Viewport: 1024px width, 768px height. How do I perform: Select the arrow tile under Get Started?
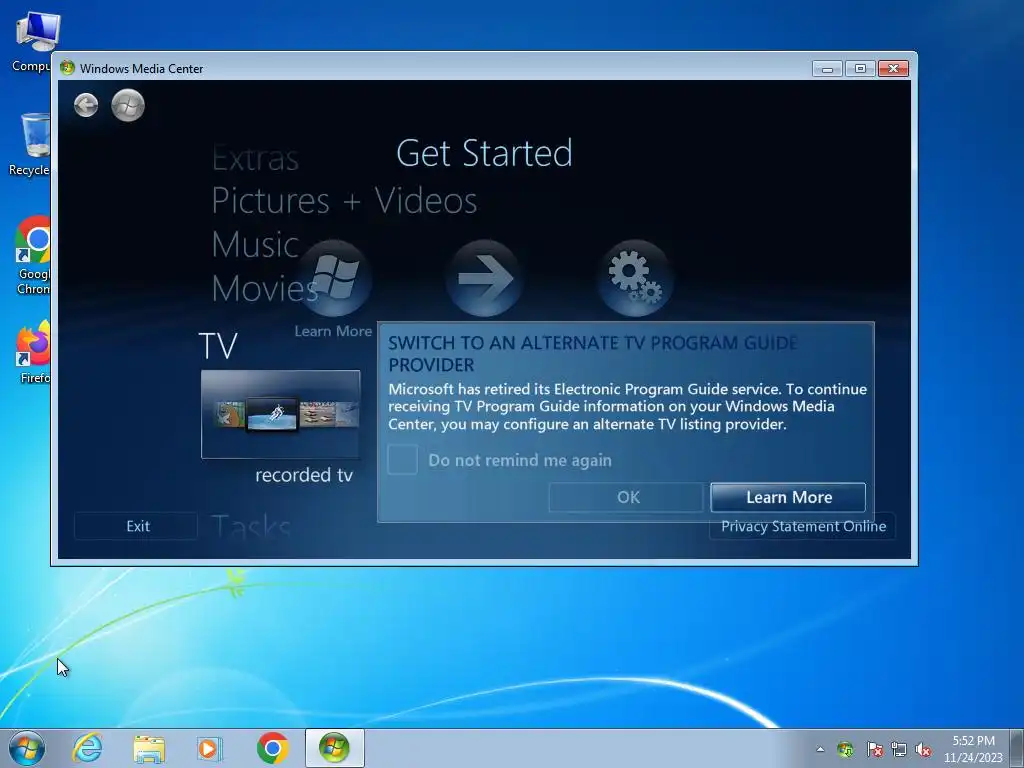[x=484, y=278]
